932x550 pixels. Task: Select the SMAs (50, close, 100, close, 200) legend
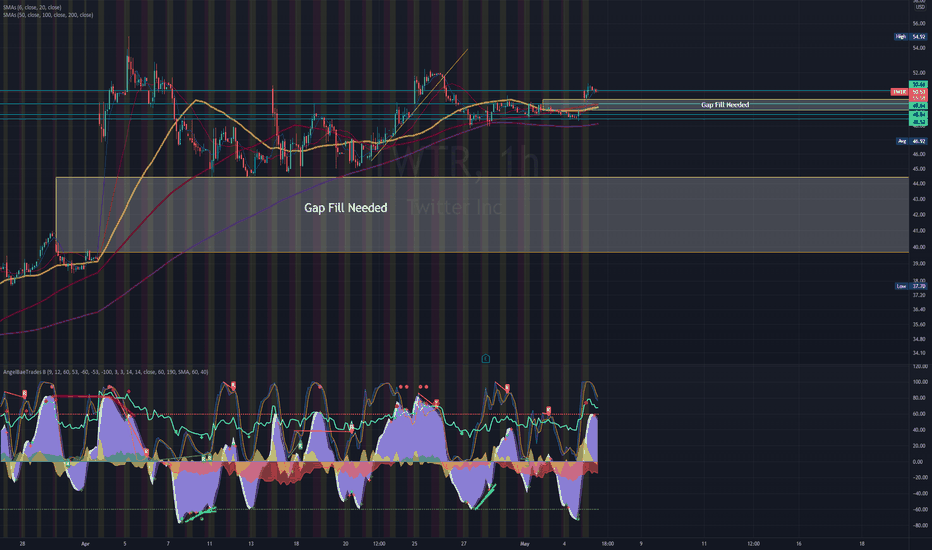point(48,15)
